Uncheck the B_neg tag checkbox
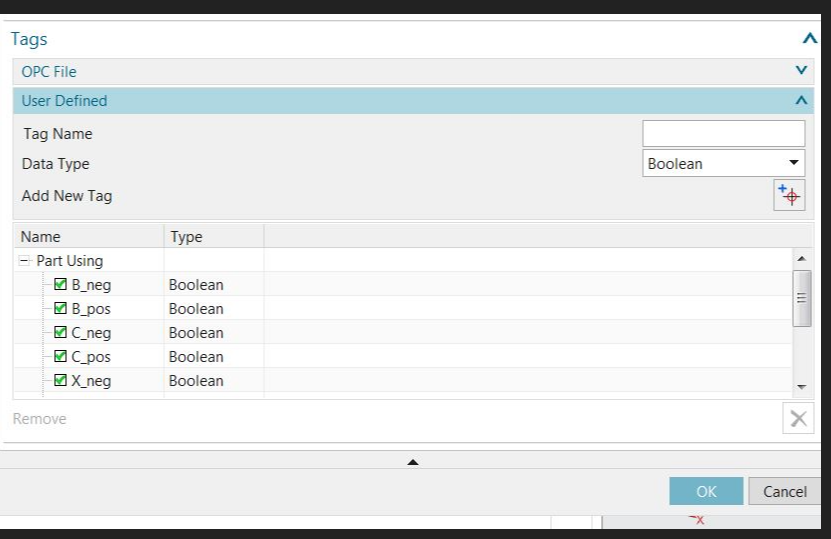Viewport: 831px width, 539px height. click(60, 285)
